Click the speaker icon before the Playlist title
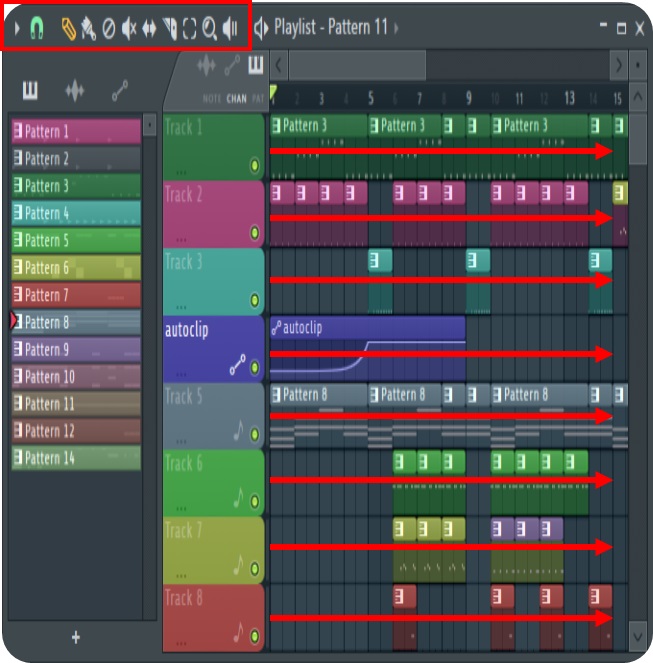 tap(261, 28)
